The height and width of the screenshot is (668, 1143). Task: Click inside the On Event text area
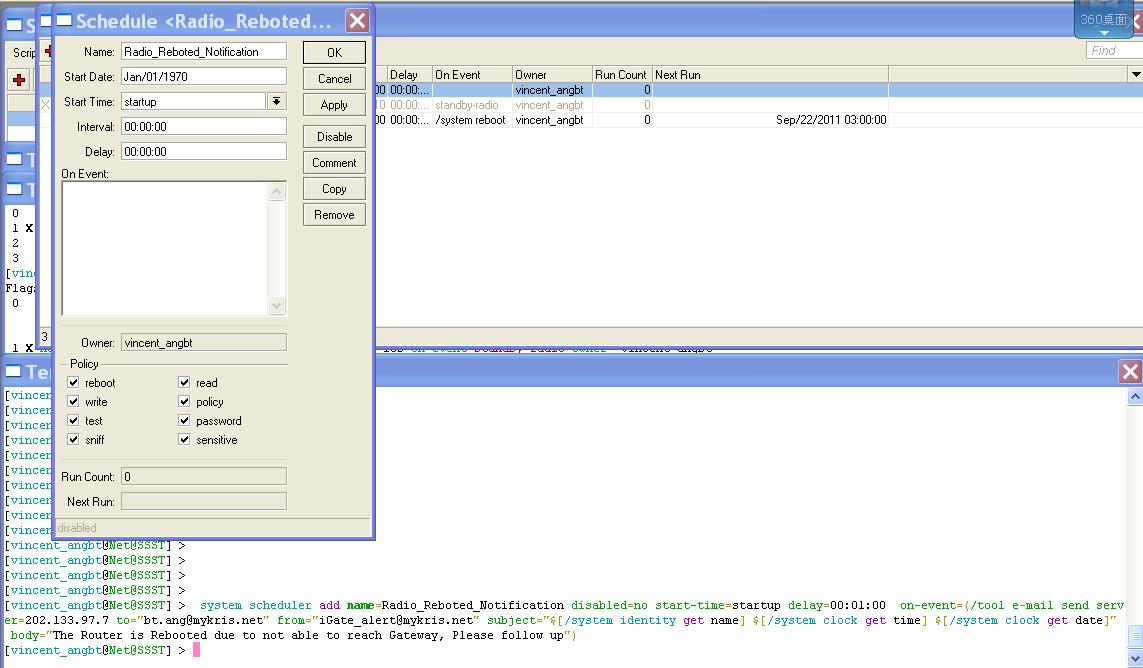pyautogui.click(x=165, y=248)
